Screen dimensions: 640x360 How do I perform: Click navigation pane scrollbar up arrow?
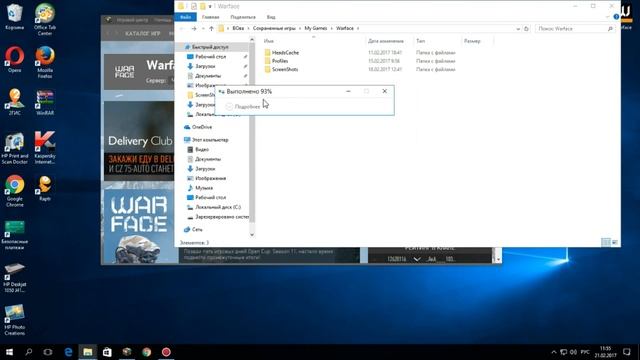pos(252,40)
